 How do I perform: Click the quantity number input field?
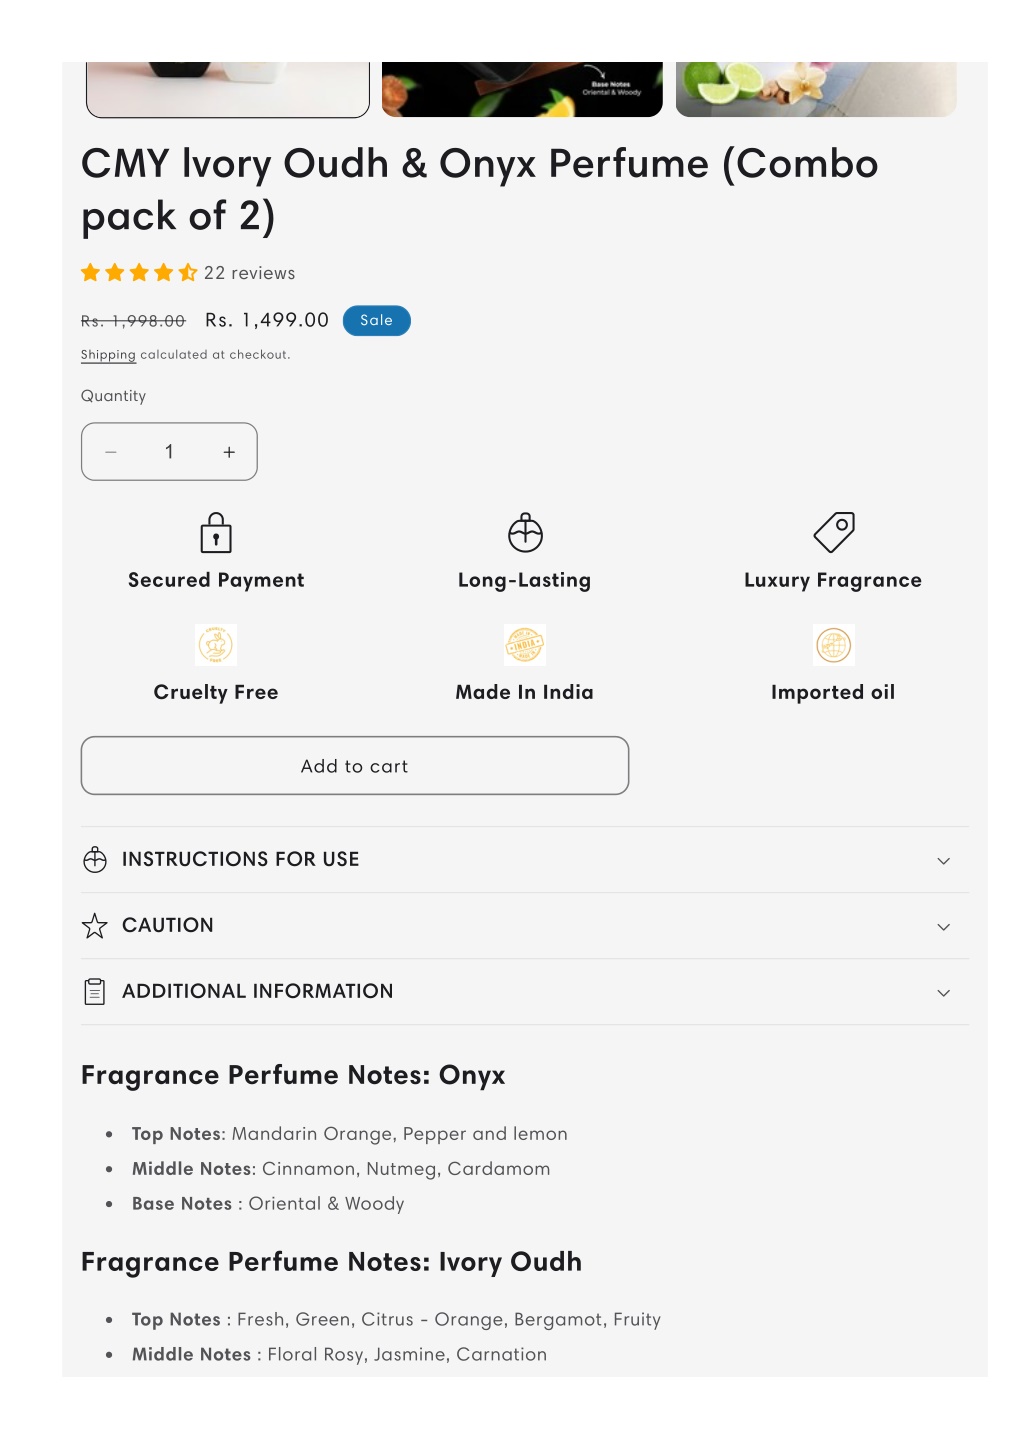(x=170, y=452)
